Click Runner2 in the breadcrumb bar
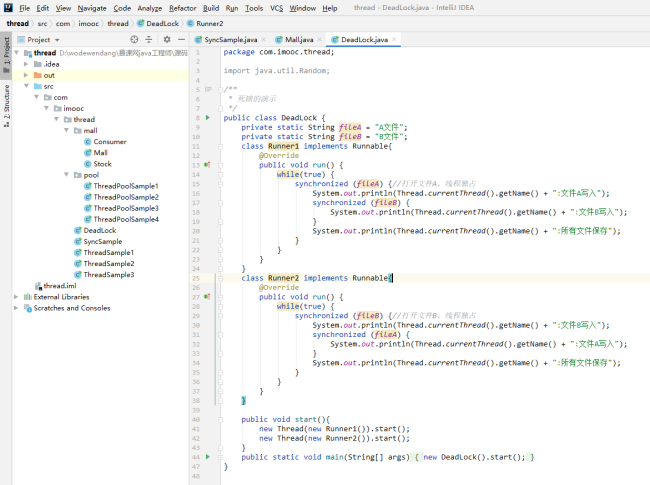The height and width of the screenshot is (485, 650). (209, 22)
